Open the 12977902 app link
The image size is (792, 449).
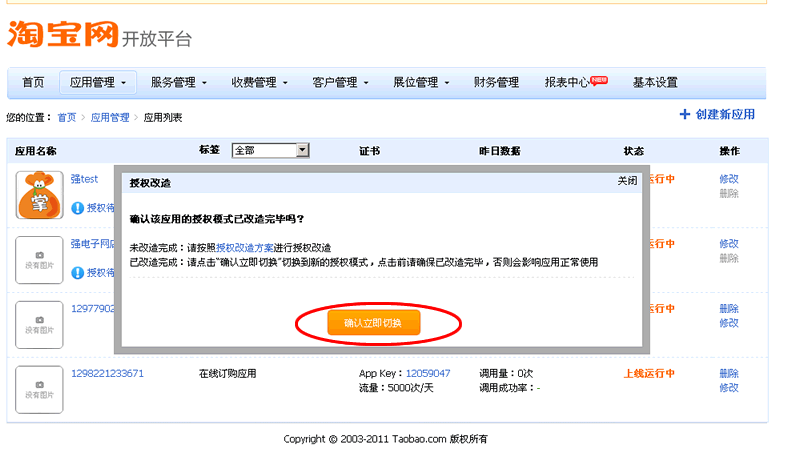92,309
